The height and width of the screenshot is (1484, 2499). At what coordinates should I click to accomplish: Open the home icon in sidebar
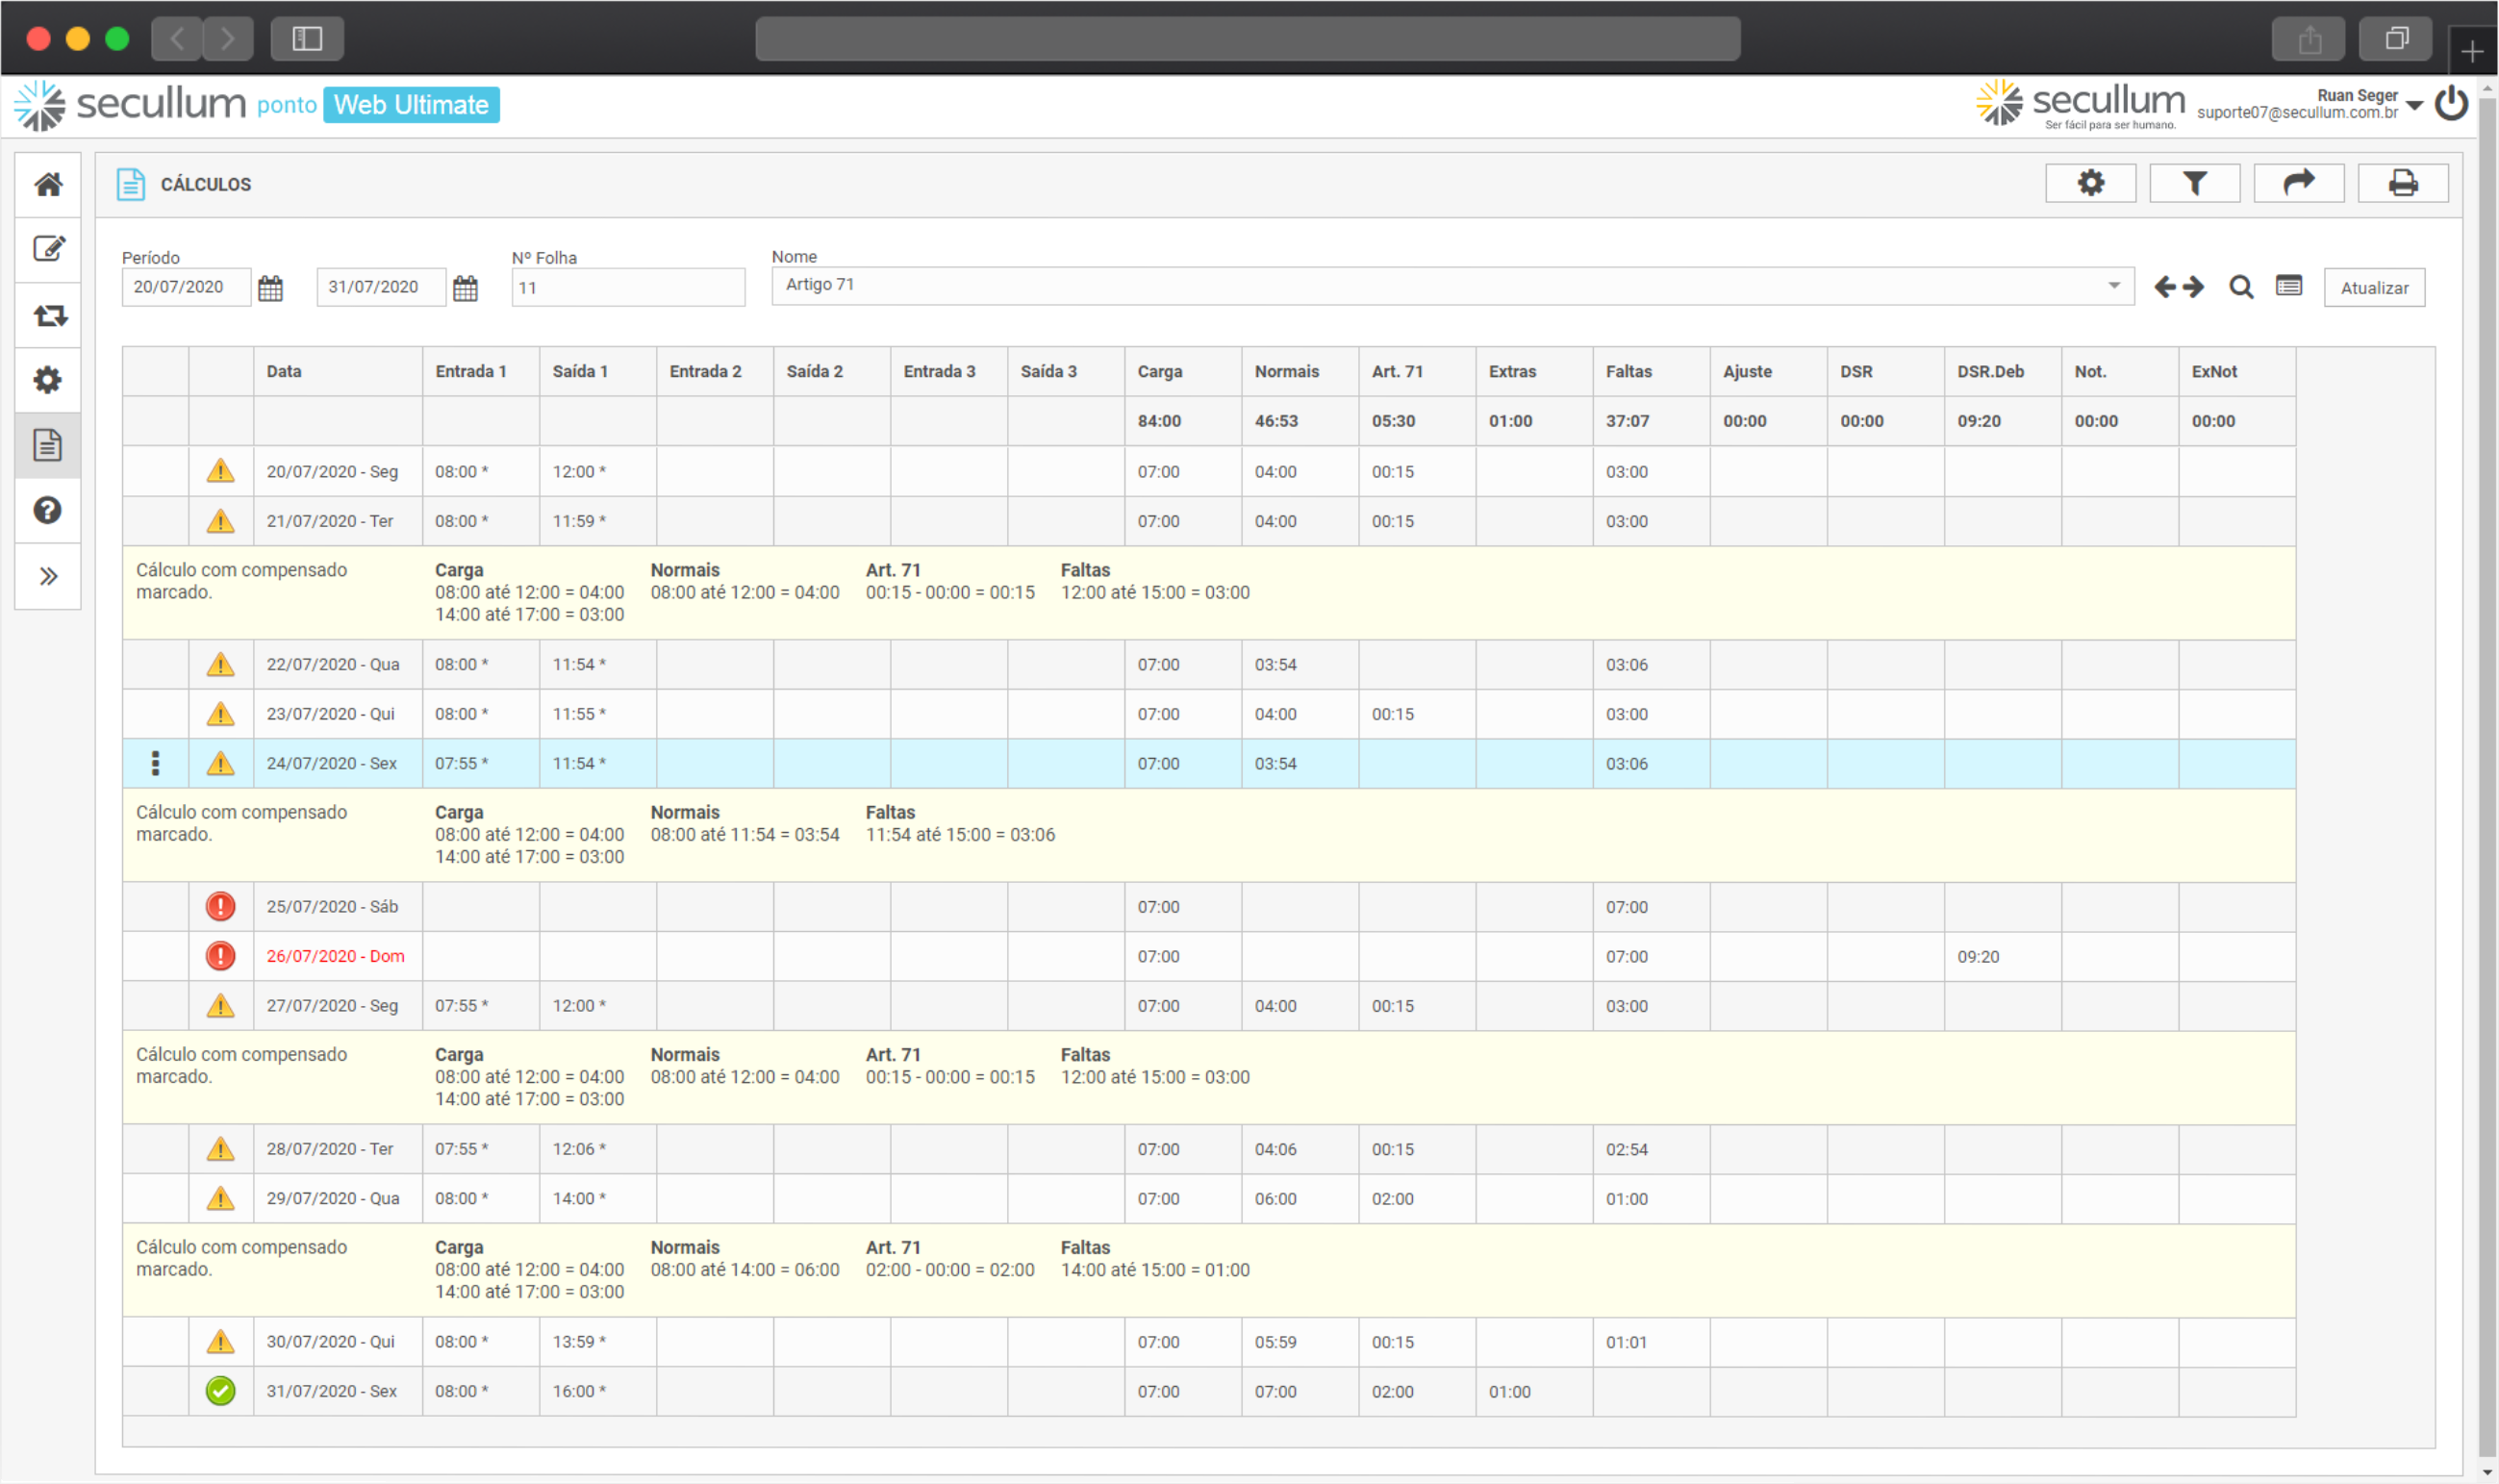pos(48,184)
